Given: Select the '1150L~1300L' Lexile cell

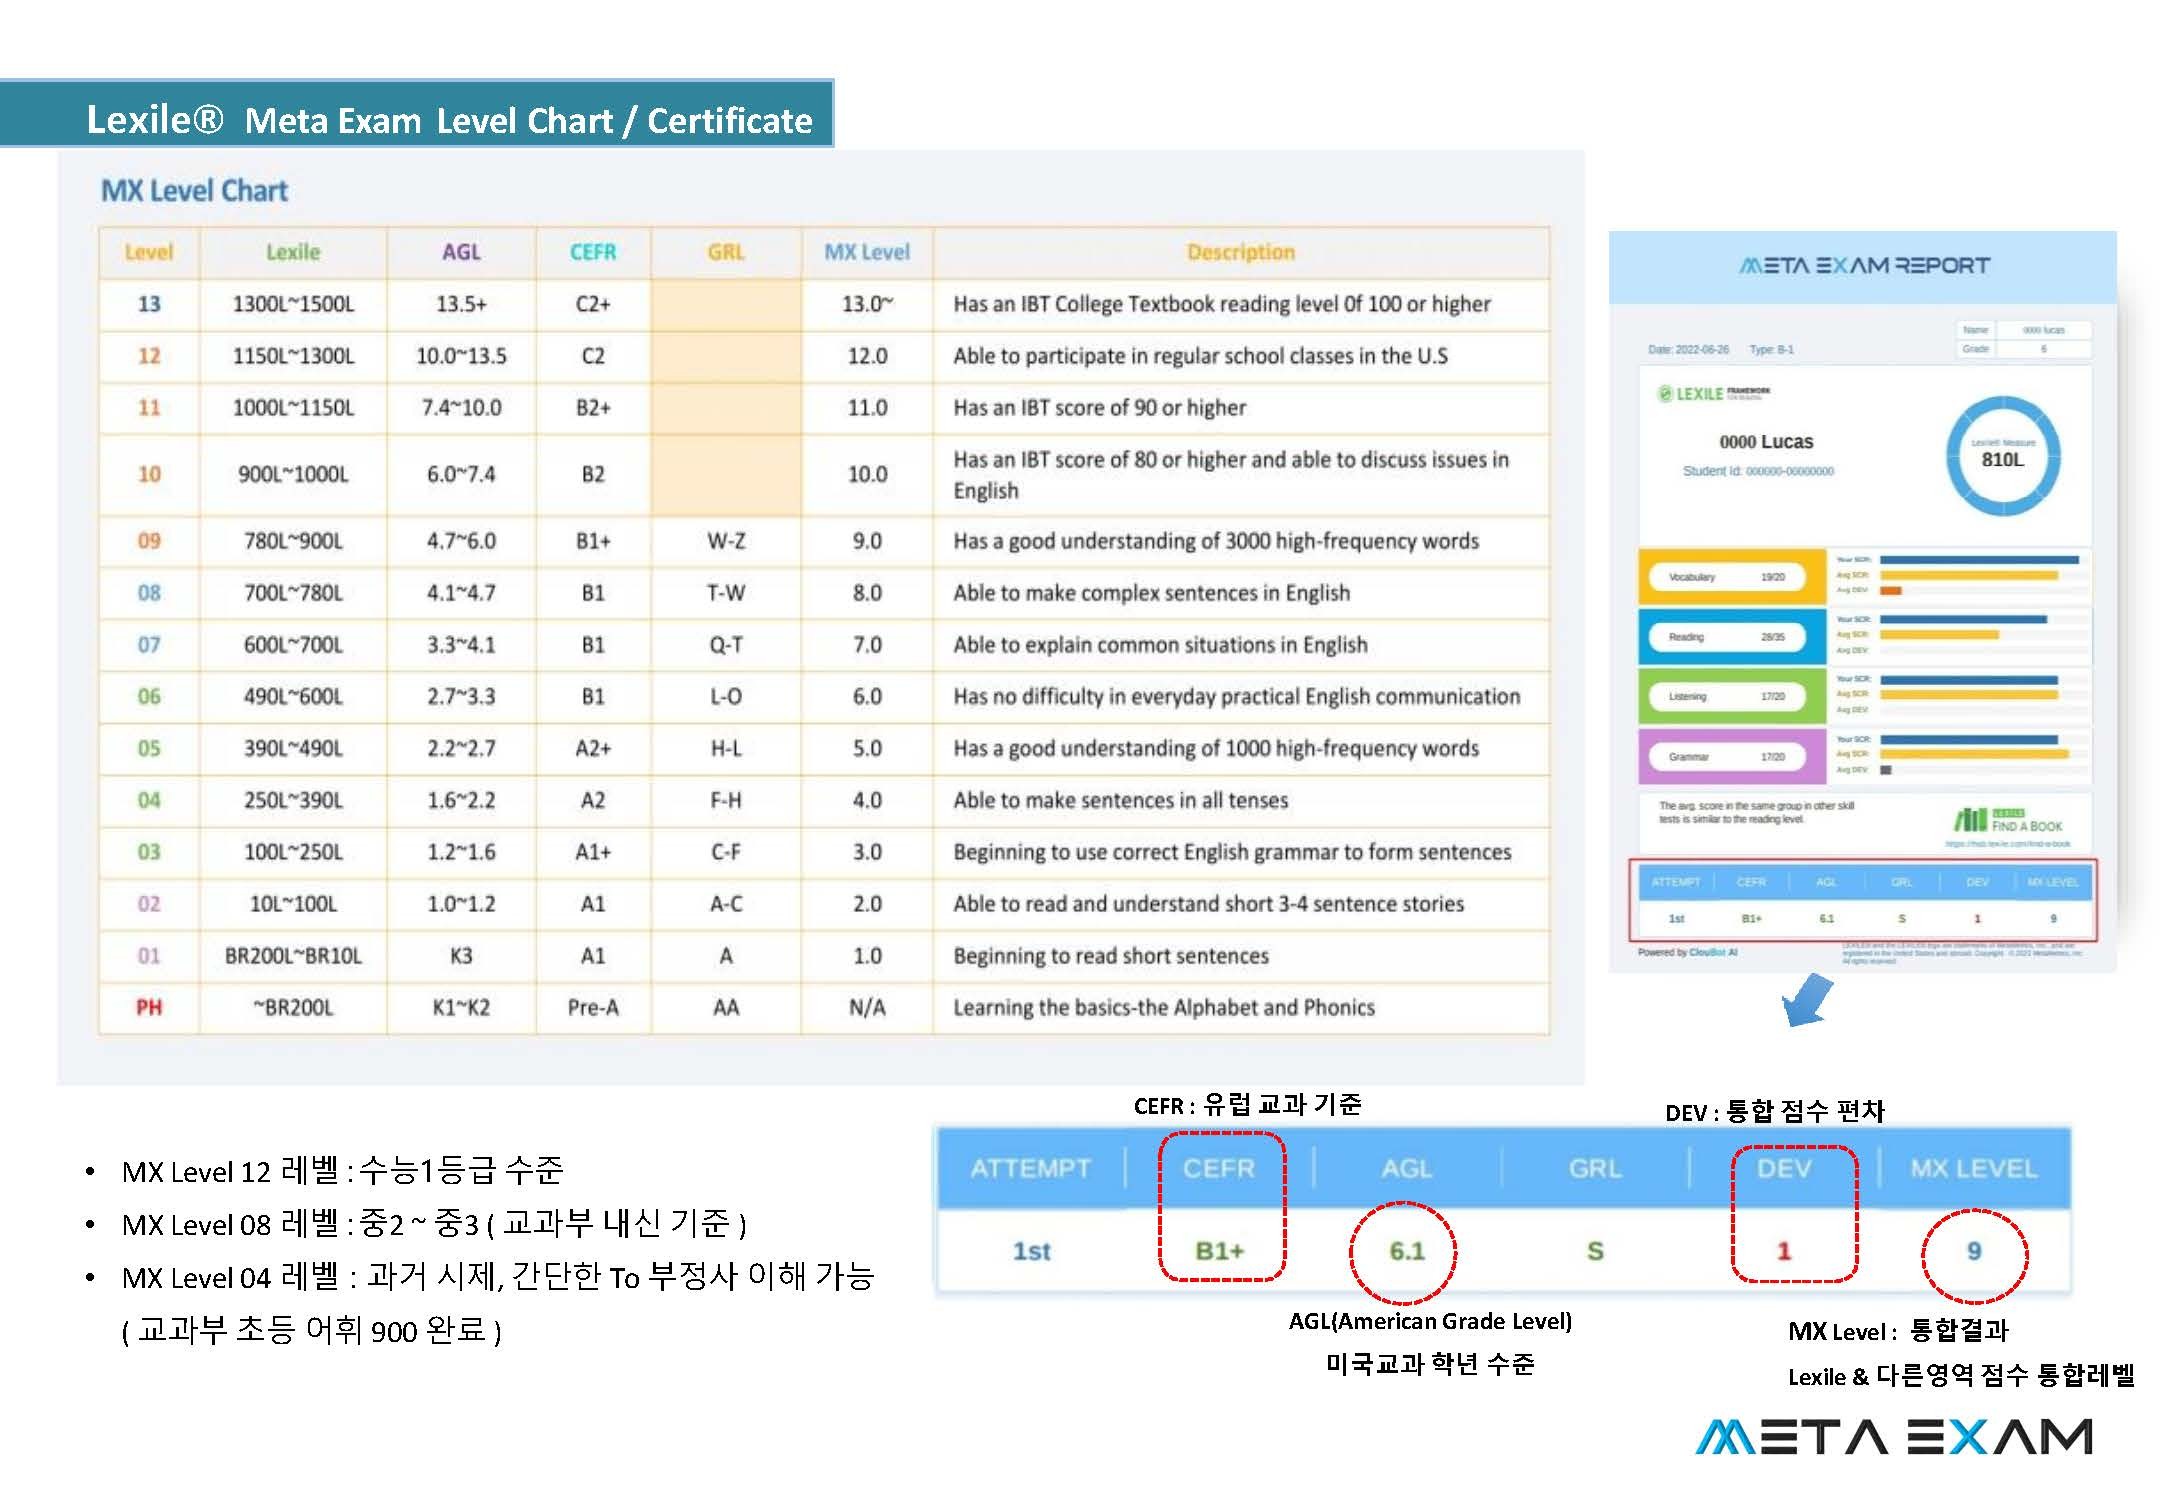Looking at the screenshot, I should click(x=293, y=356).
